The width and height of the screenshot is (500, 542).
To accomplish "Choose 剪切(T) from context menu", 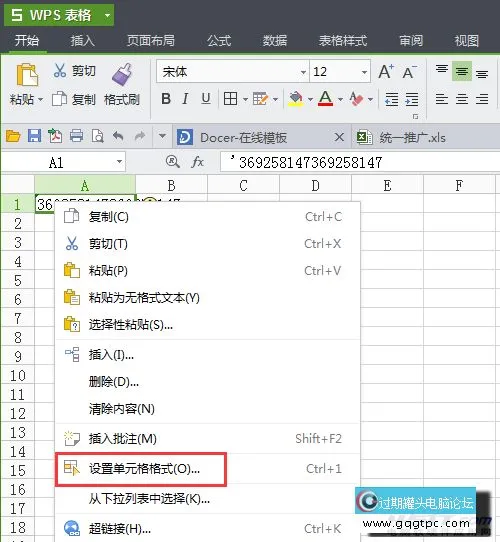I will (x=207, y=244).
